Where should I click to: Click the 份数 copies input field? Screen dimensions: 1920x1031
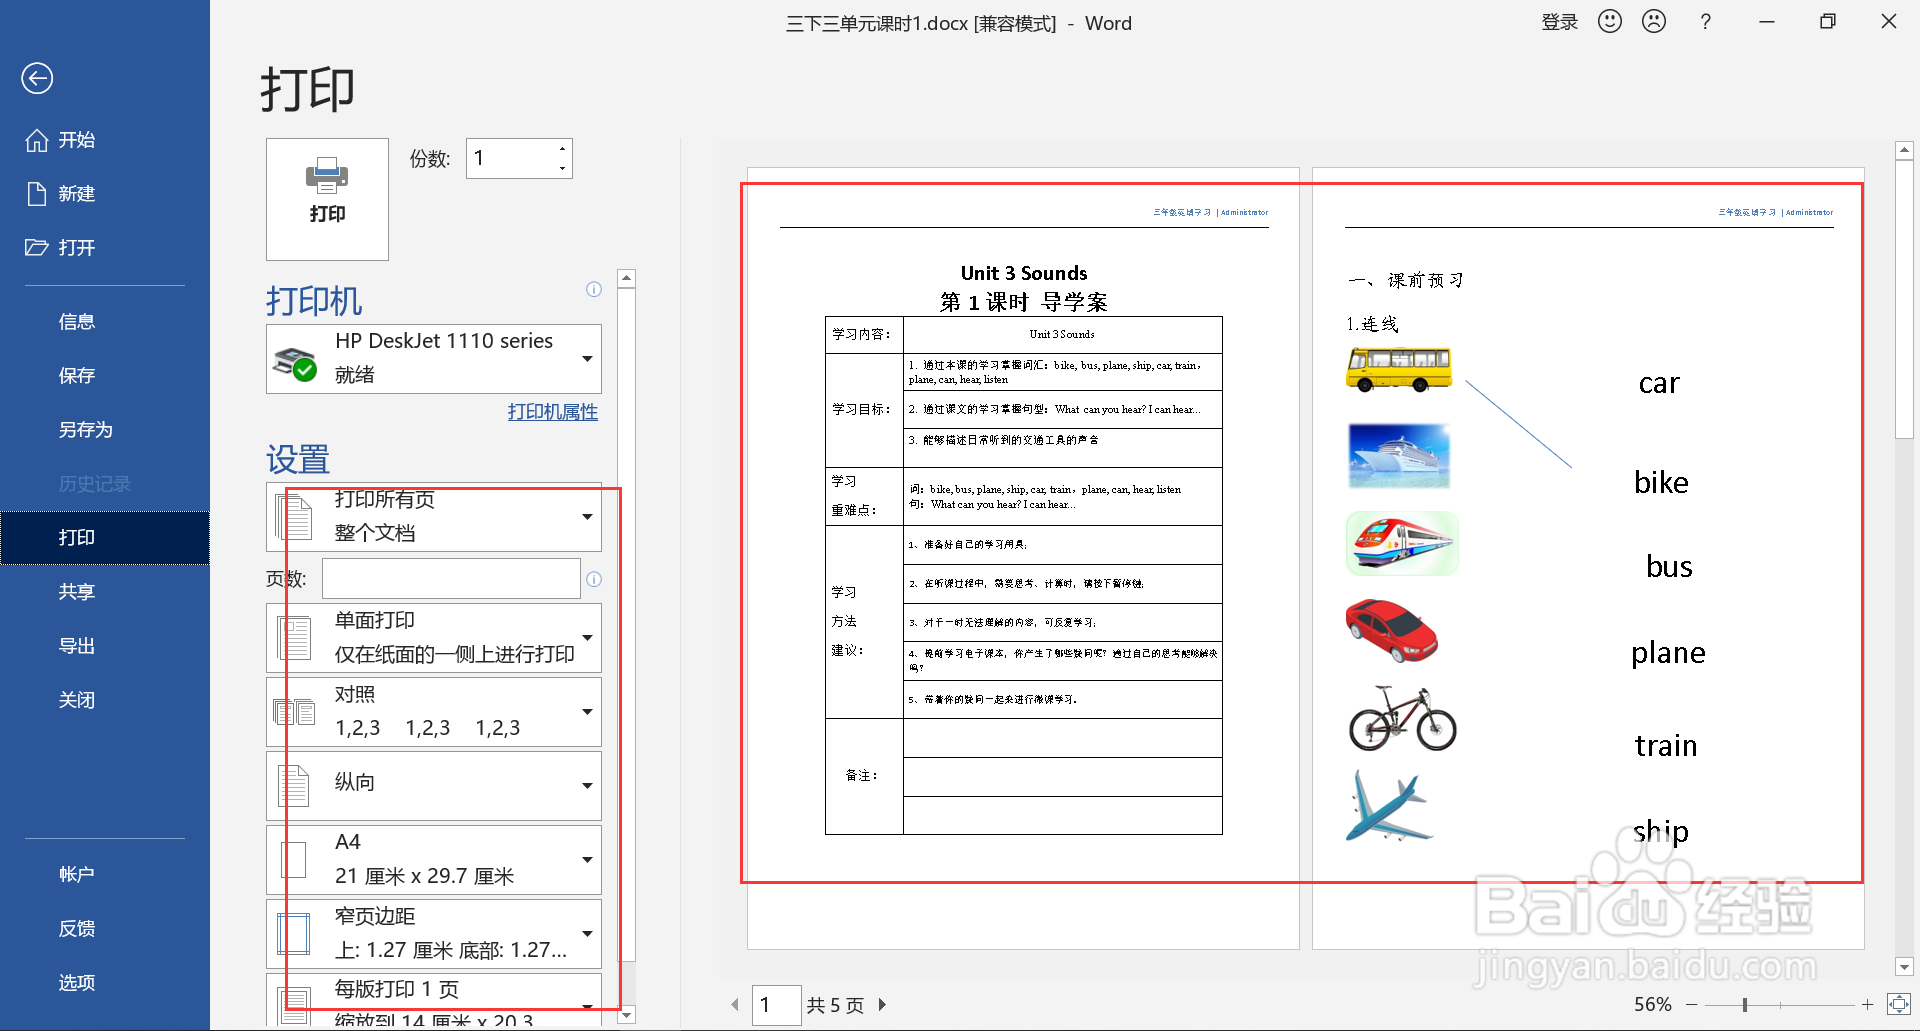click(510, 158)
